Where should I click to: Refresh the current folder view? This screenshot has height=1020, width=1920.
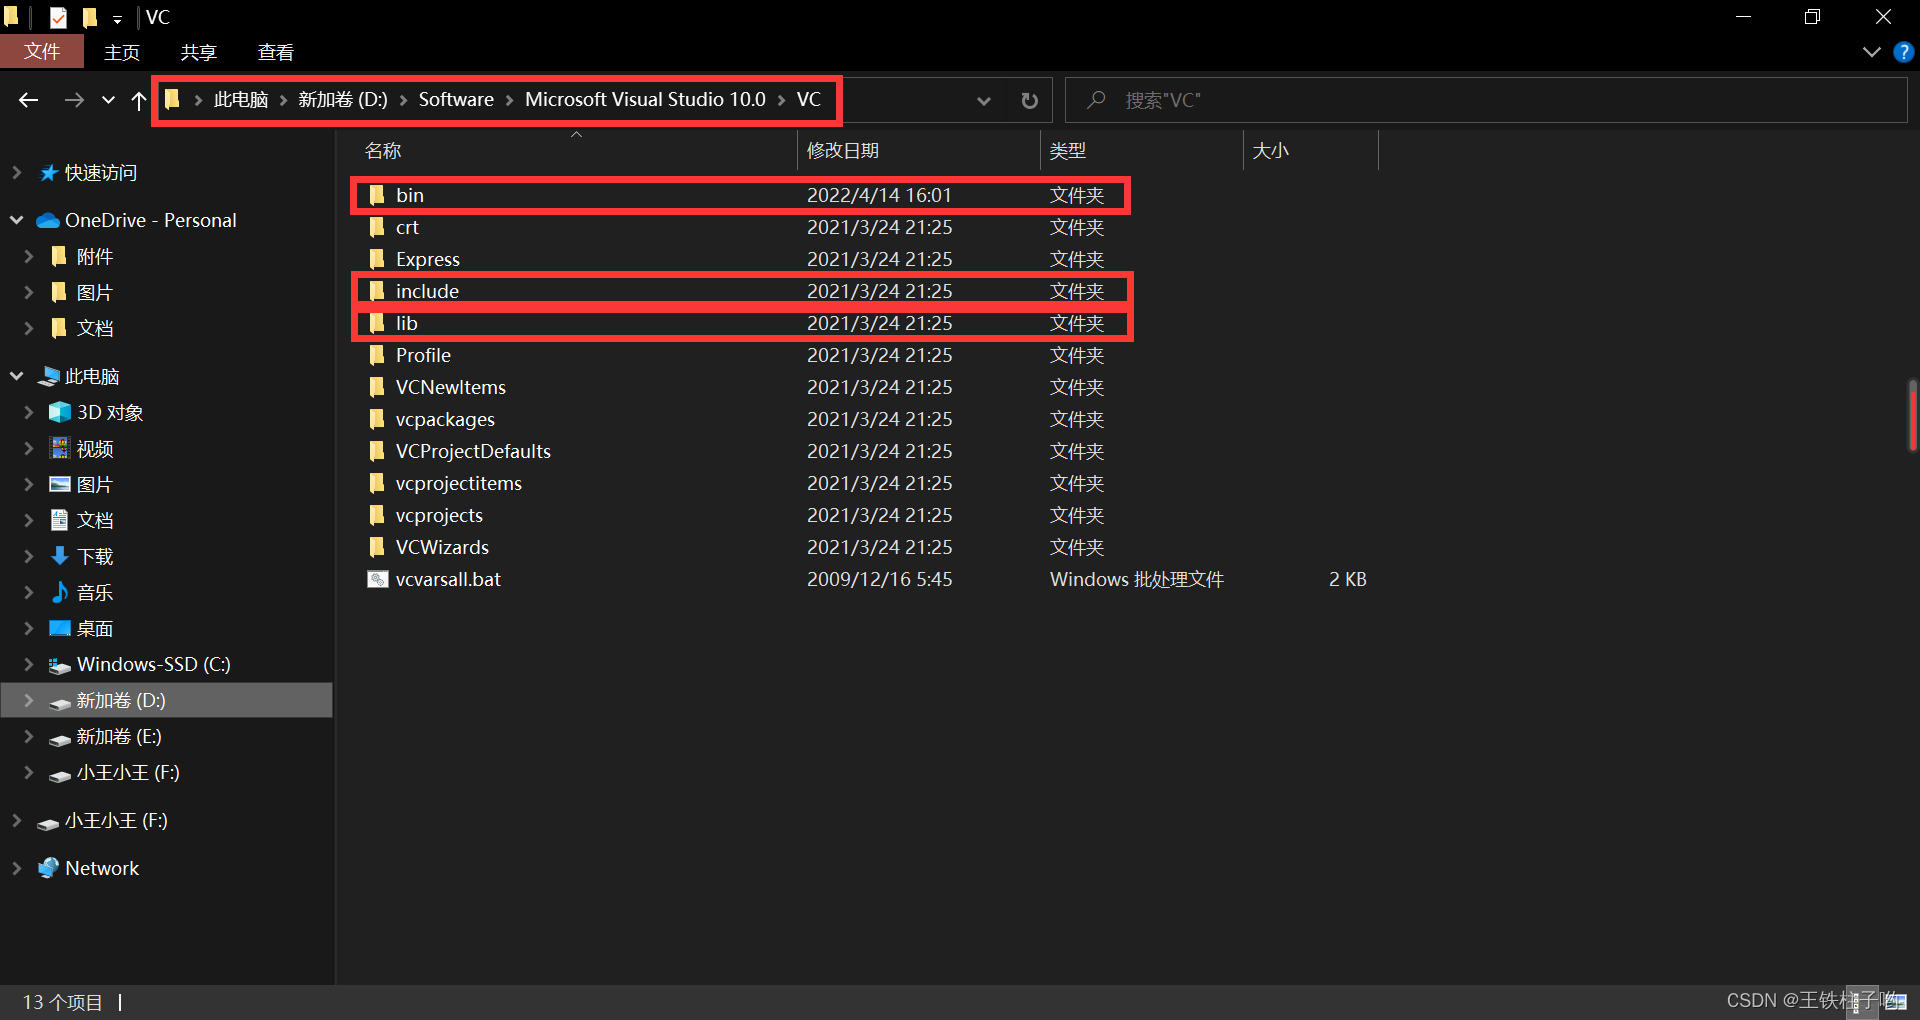pyautogui.click(x=1029, y=100)
